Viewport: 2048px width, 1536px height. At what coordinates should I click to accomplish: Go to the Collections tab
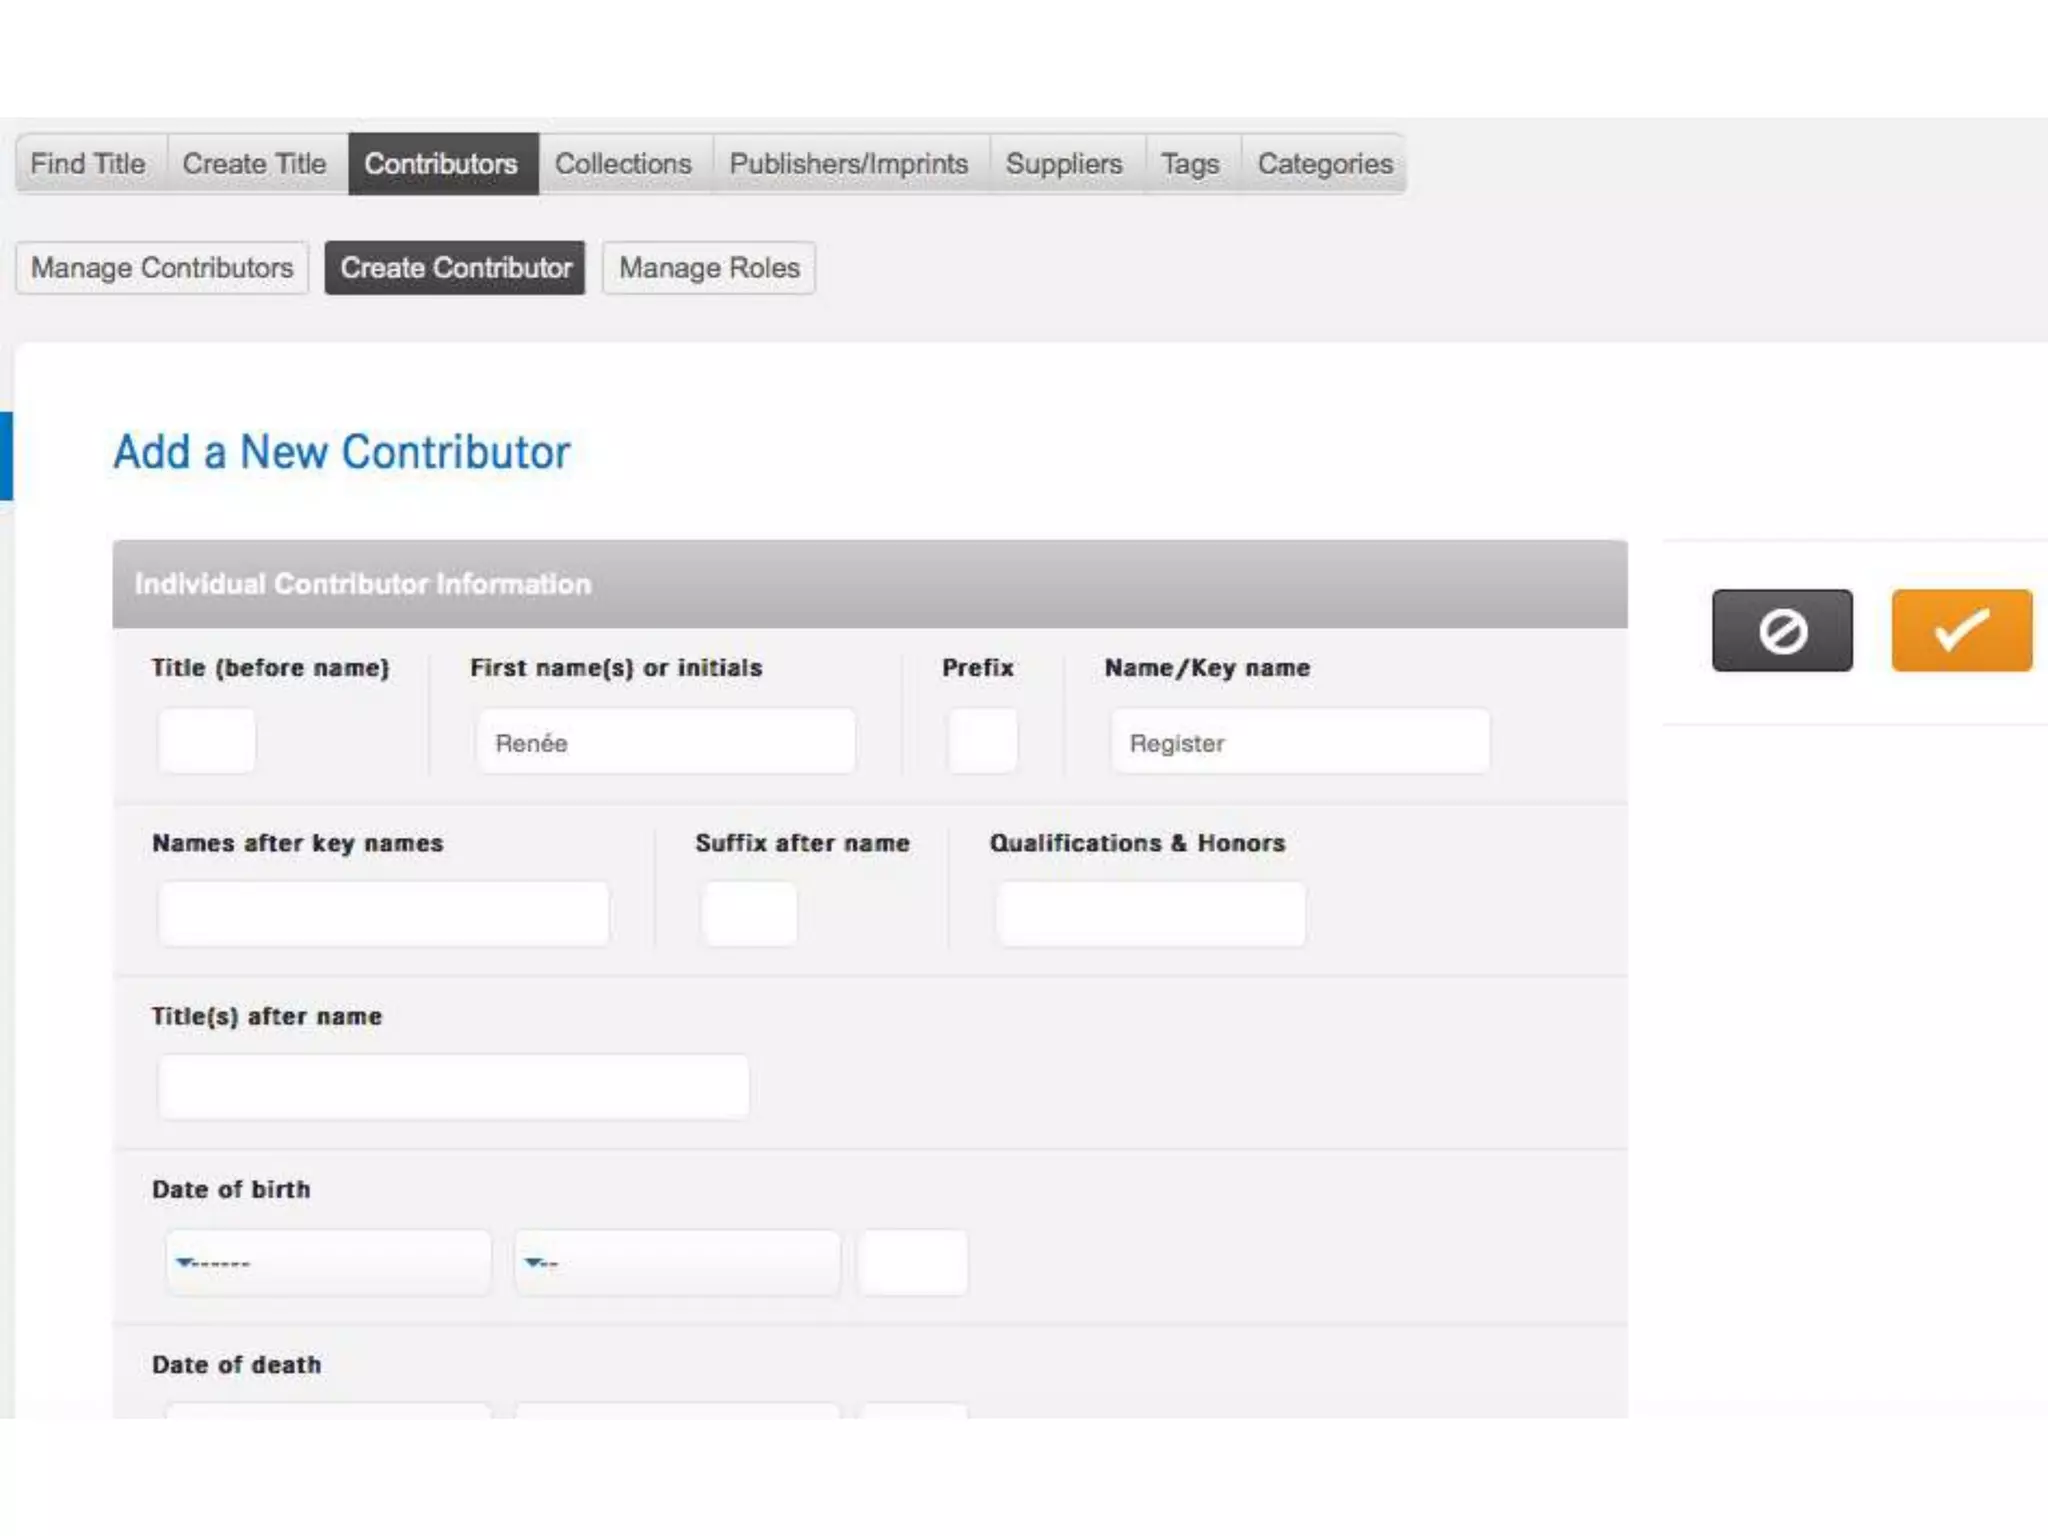click(x=623, y=163)
